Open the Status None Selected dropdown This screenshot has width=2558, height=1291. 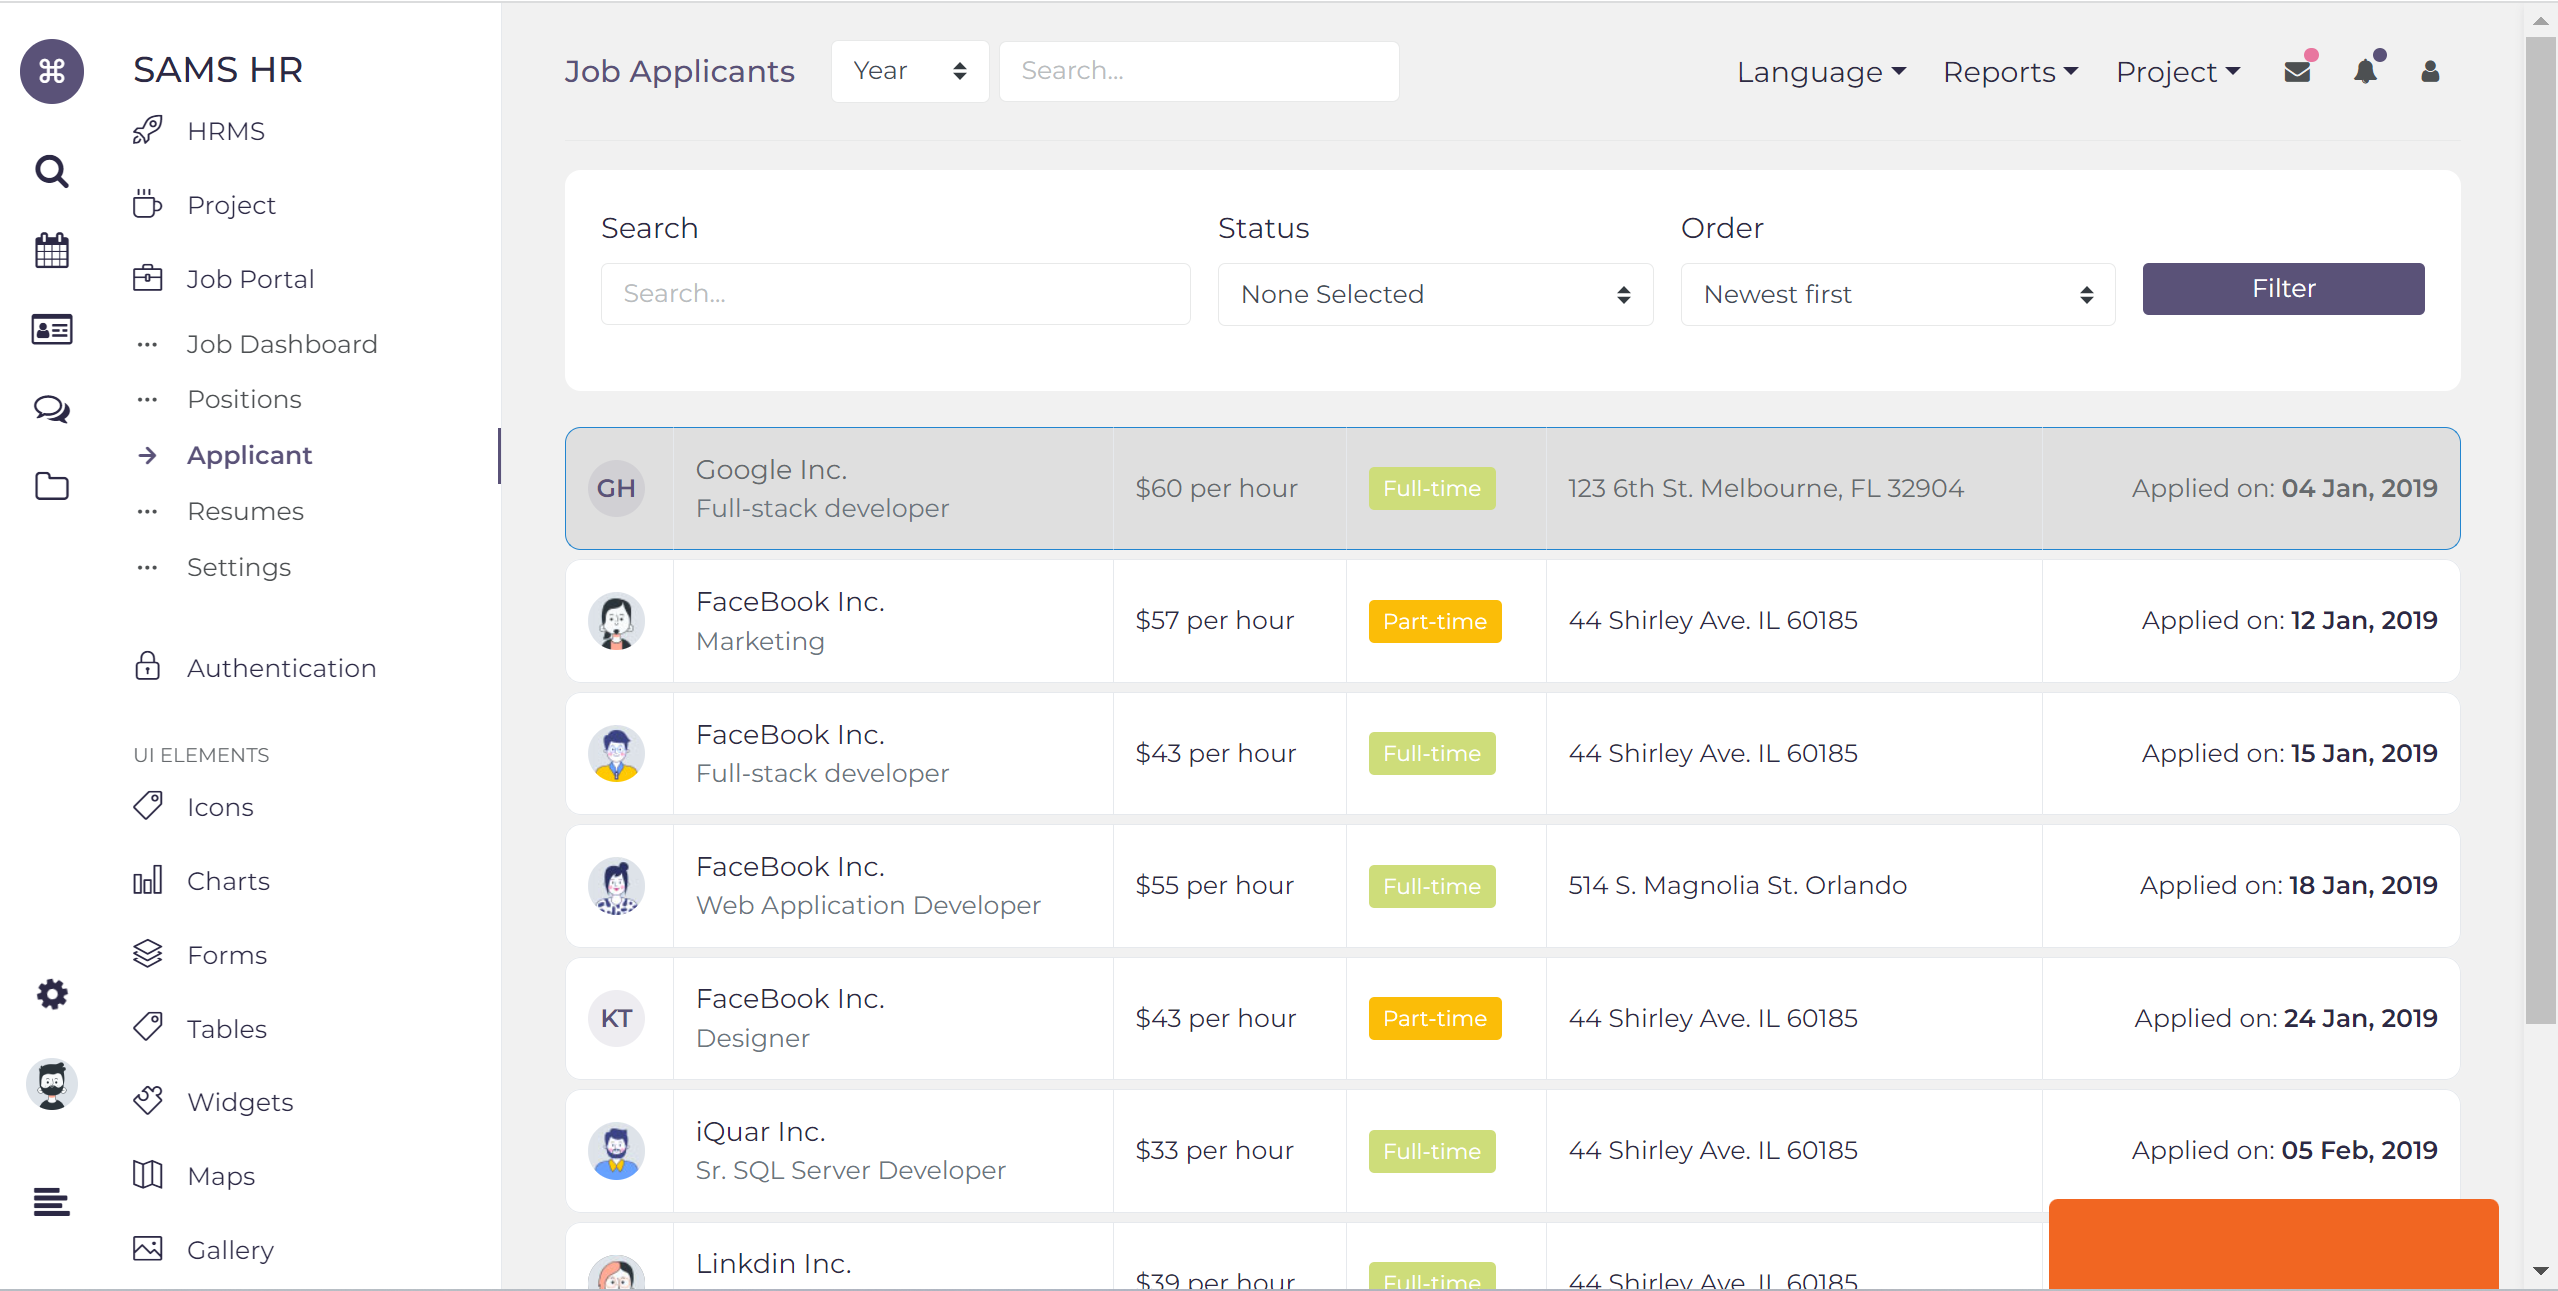point(1435,294)
